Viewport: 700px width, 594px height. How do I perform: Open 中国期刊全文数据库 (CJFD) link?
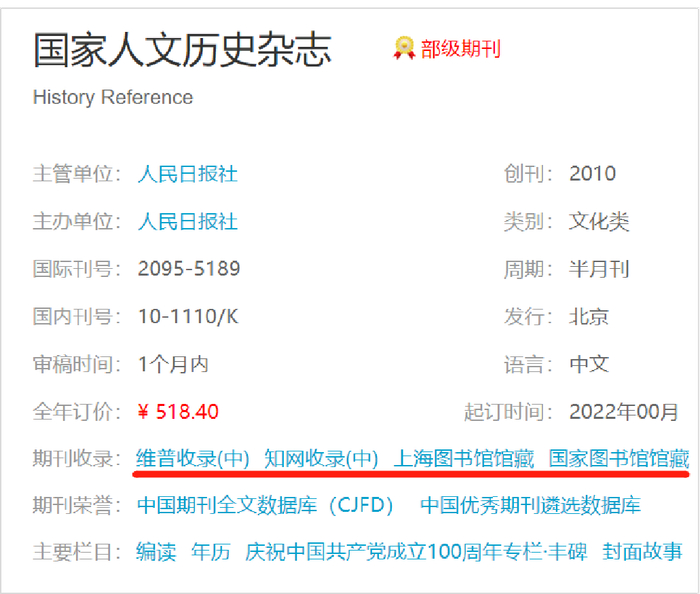(265, 506)
